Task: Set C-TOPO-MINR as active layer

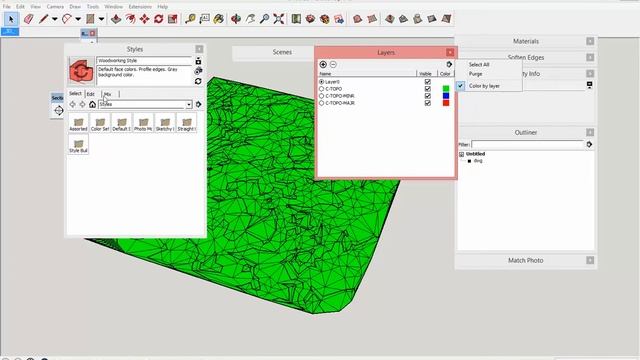Action: tap(321, 96)
